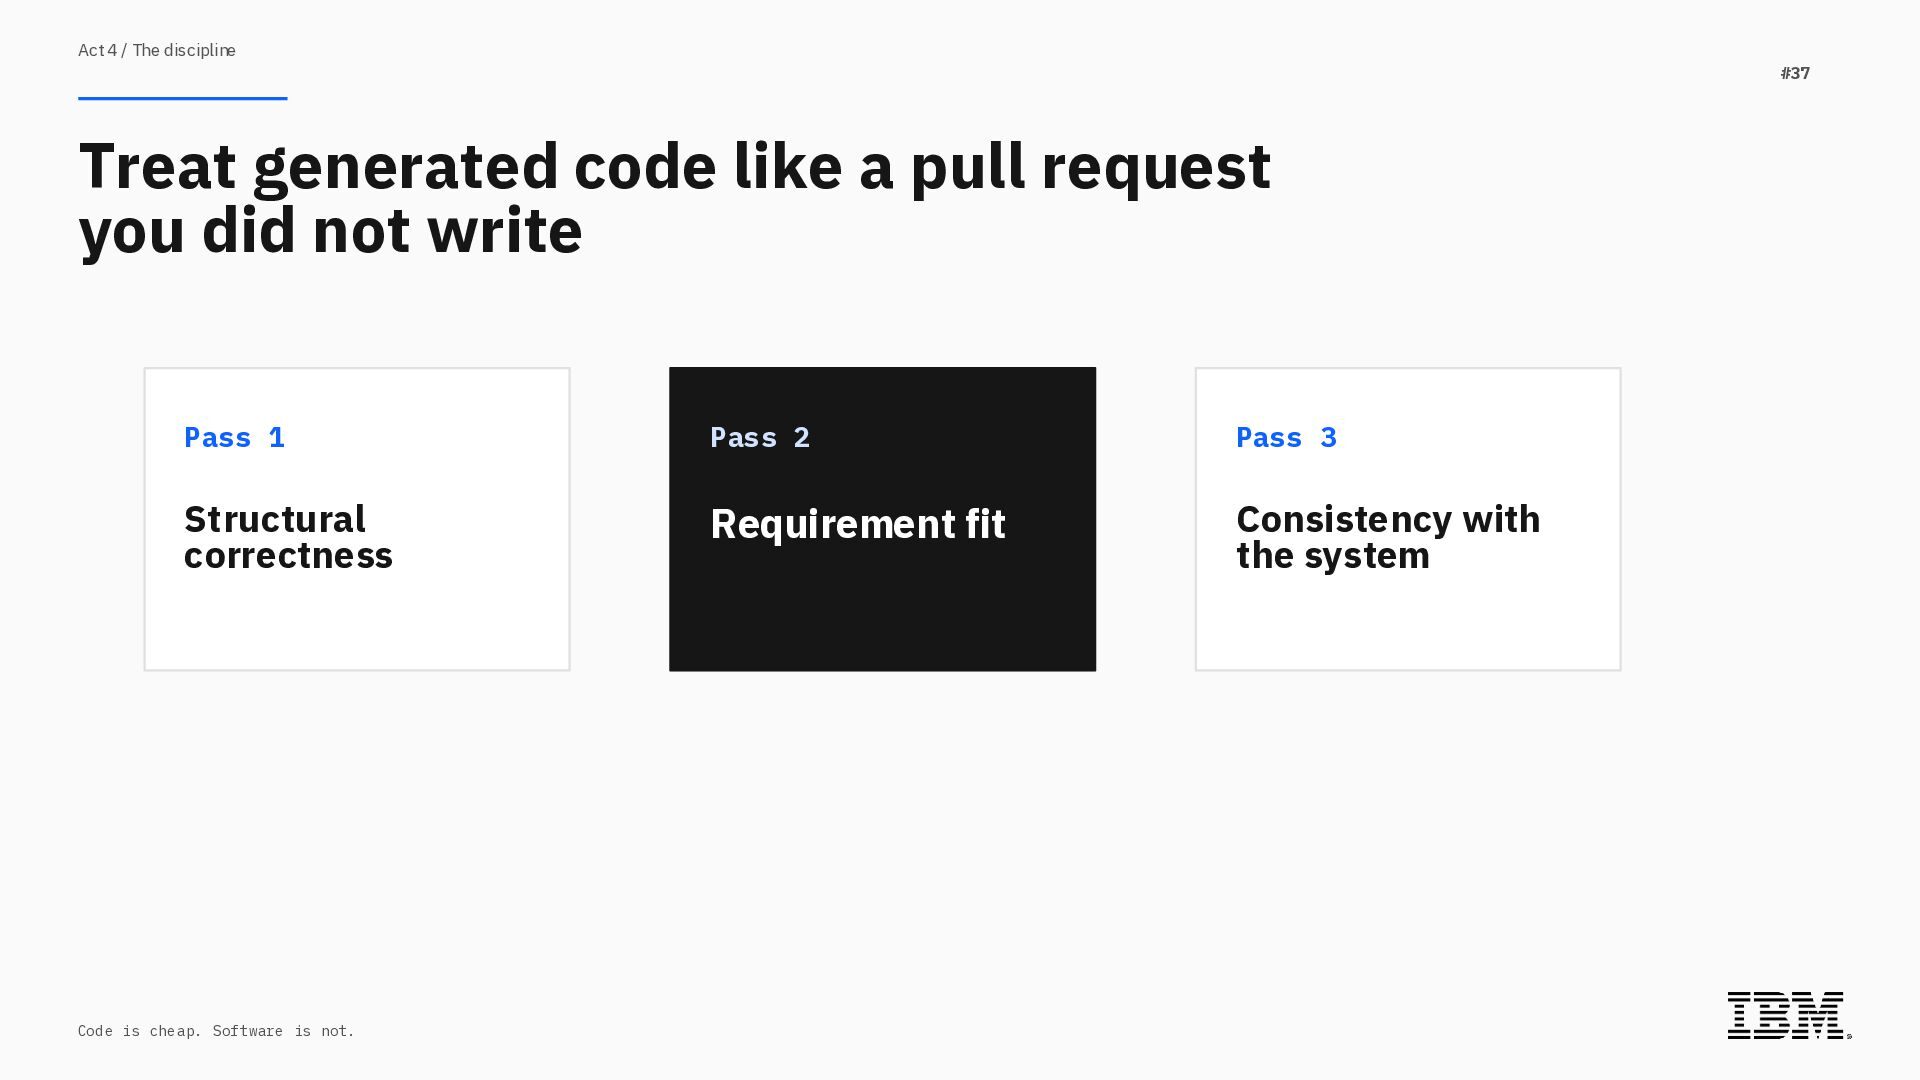The width and height of the screenshot is (1920, 1080).
Task: Click the 'Act 4' breadcrumb text
Action: pyautogui.click(x=97, y=50)
